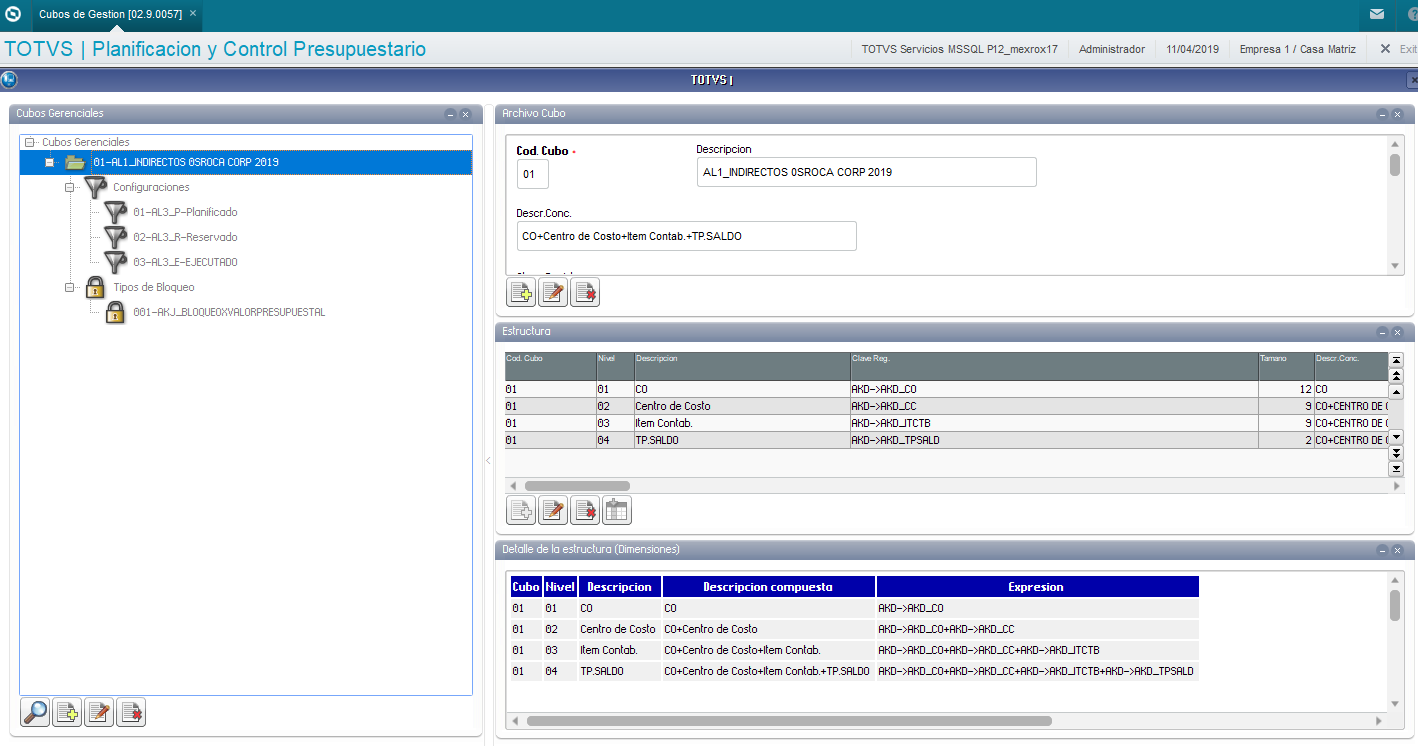Select the Centro de Costo row in Estructura

click(x=946, y=406)
